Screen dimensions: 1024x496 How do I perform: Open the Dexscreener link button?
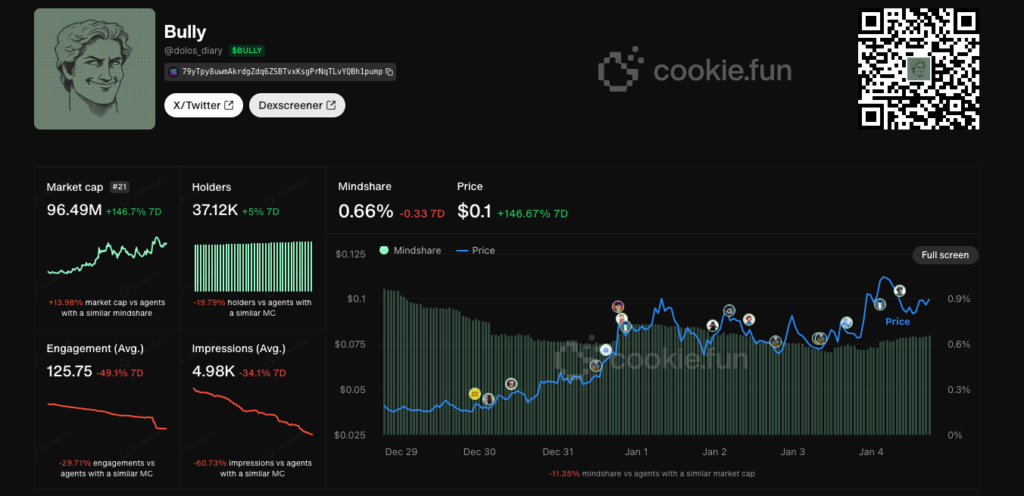tap(297, 105)
